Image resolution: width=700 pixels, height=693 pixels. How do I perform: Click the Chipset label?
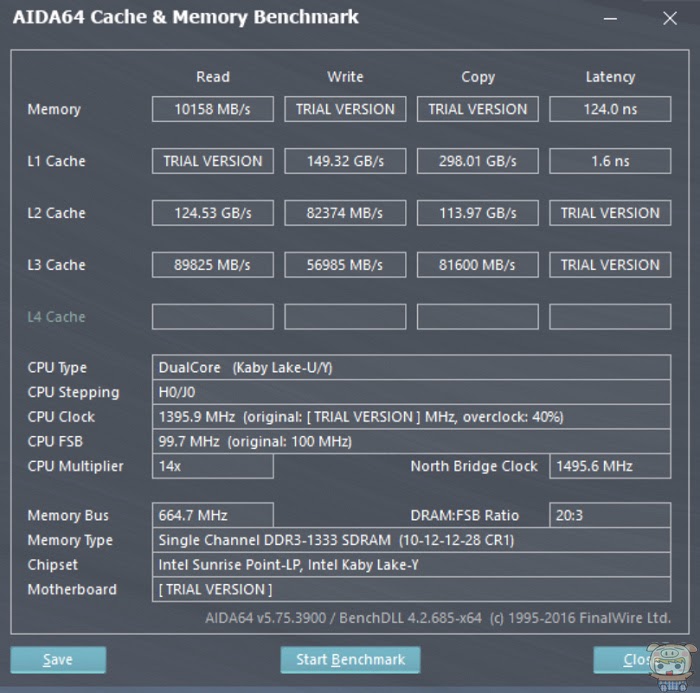pyautogui.click(x=53, y=565)
